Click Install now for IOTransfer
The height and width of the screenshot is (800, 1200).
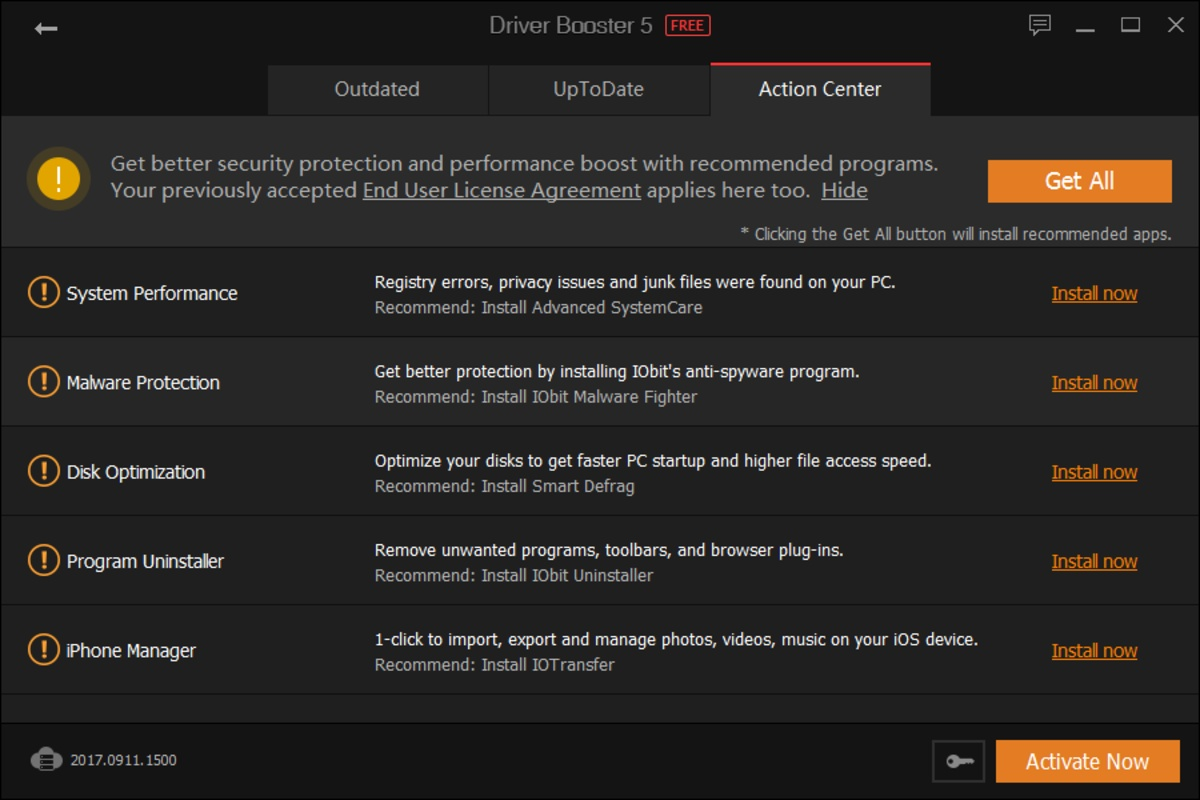1094,650
